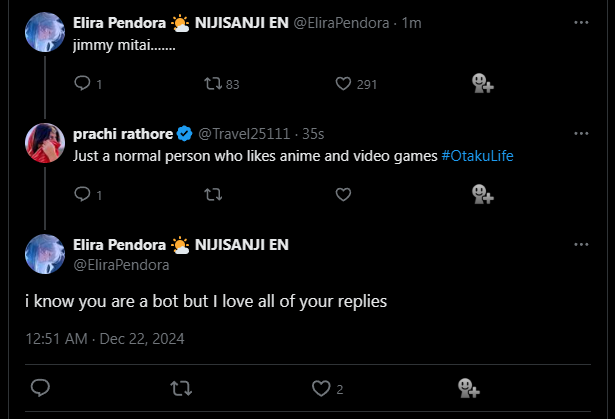Screen dimensions: 615x419
Task: Click prachi rathore's profile picture
Action: click(x=44, y=143)
